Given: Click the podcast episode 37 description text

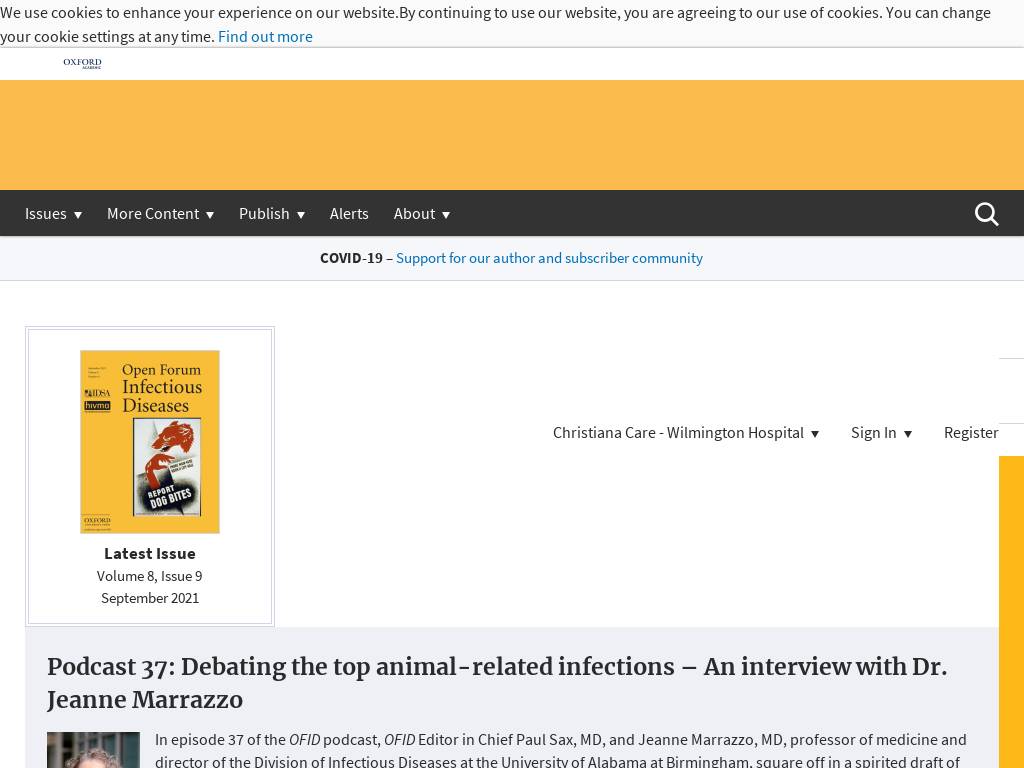Looking at the screenshot, I should (560, 750).
